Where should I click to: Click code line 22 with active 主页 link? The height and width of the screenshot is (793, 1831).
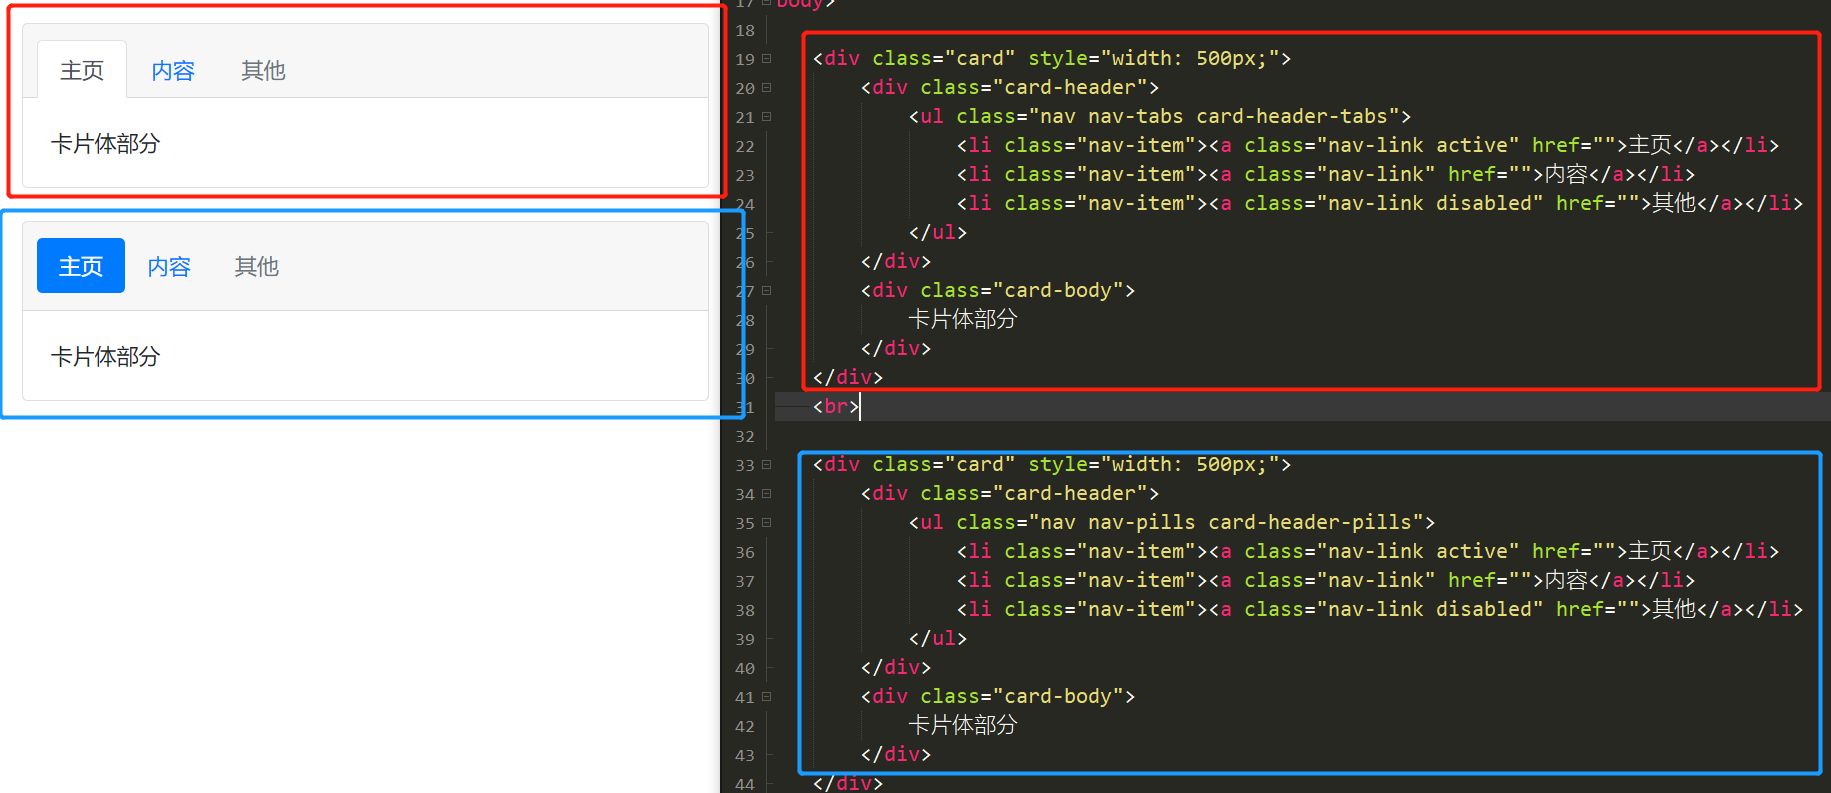pyautogui.click(x=1368, y=145)
